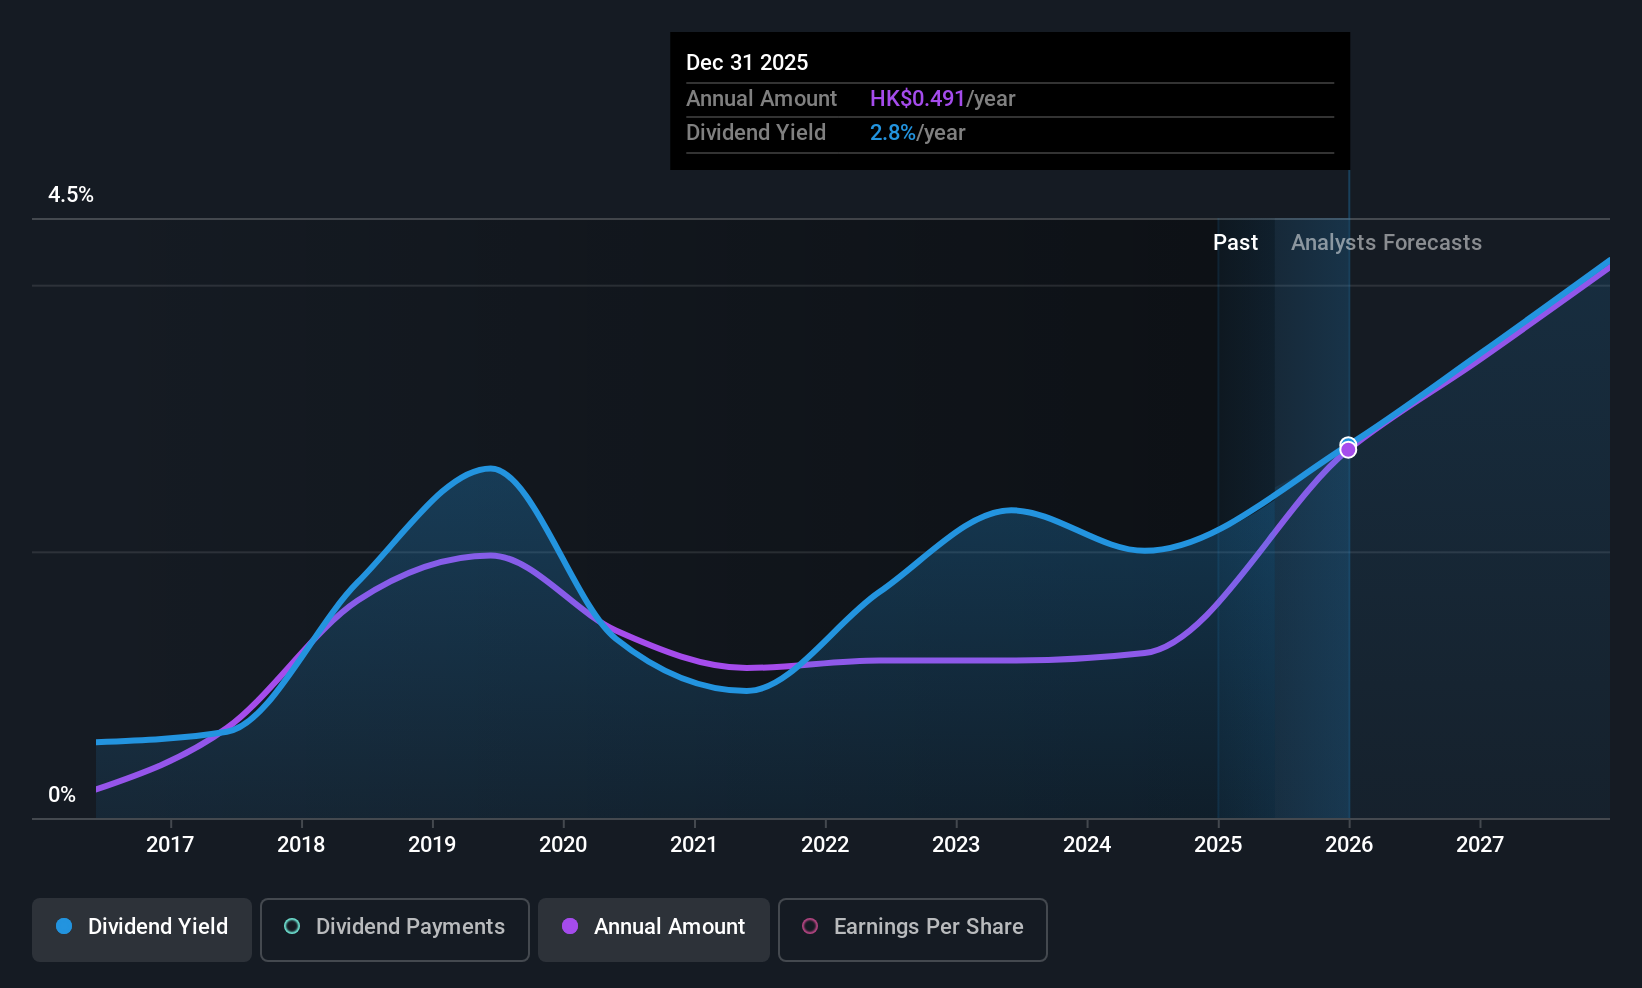The image size is (1642, 988).
Task: Click the 2025 x-axis label
Action: pyautogui.click(x=1218, y=844)
